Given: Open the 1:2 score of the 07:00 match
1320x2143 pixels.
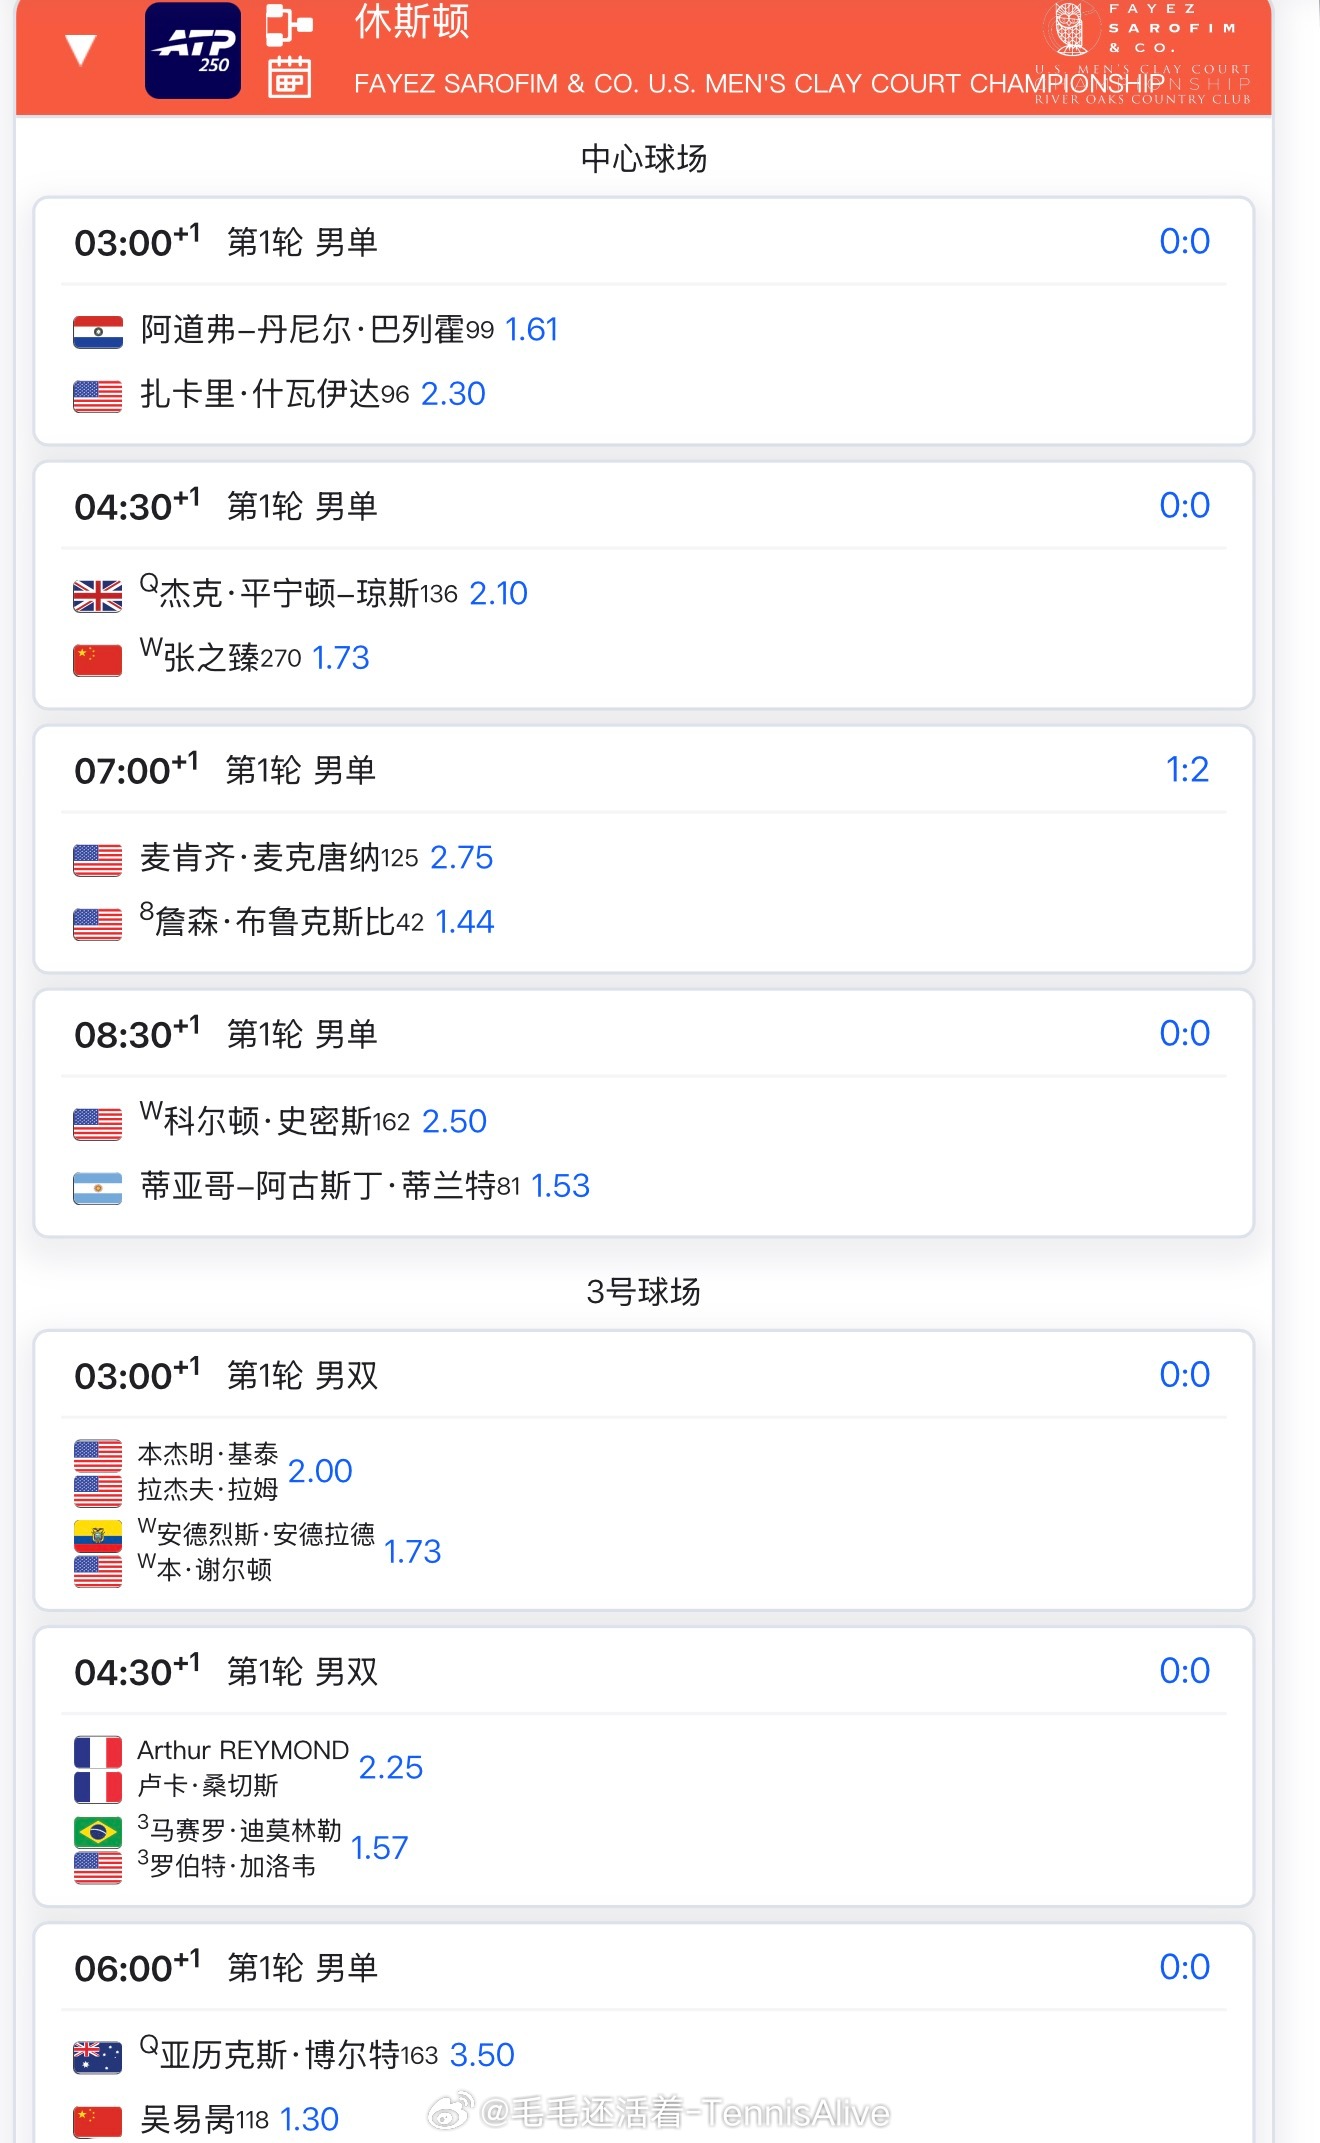Looking at the screenshot, I should click(1187, 769).
